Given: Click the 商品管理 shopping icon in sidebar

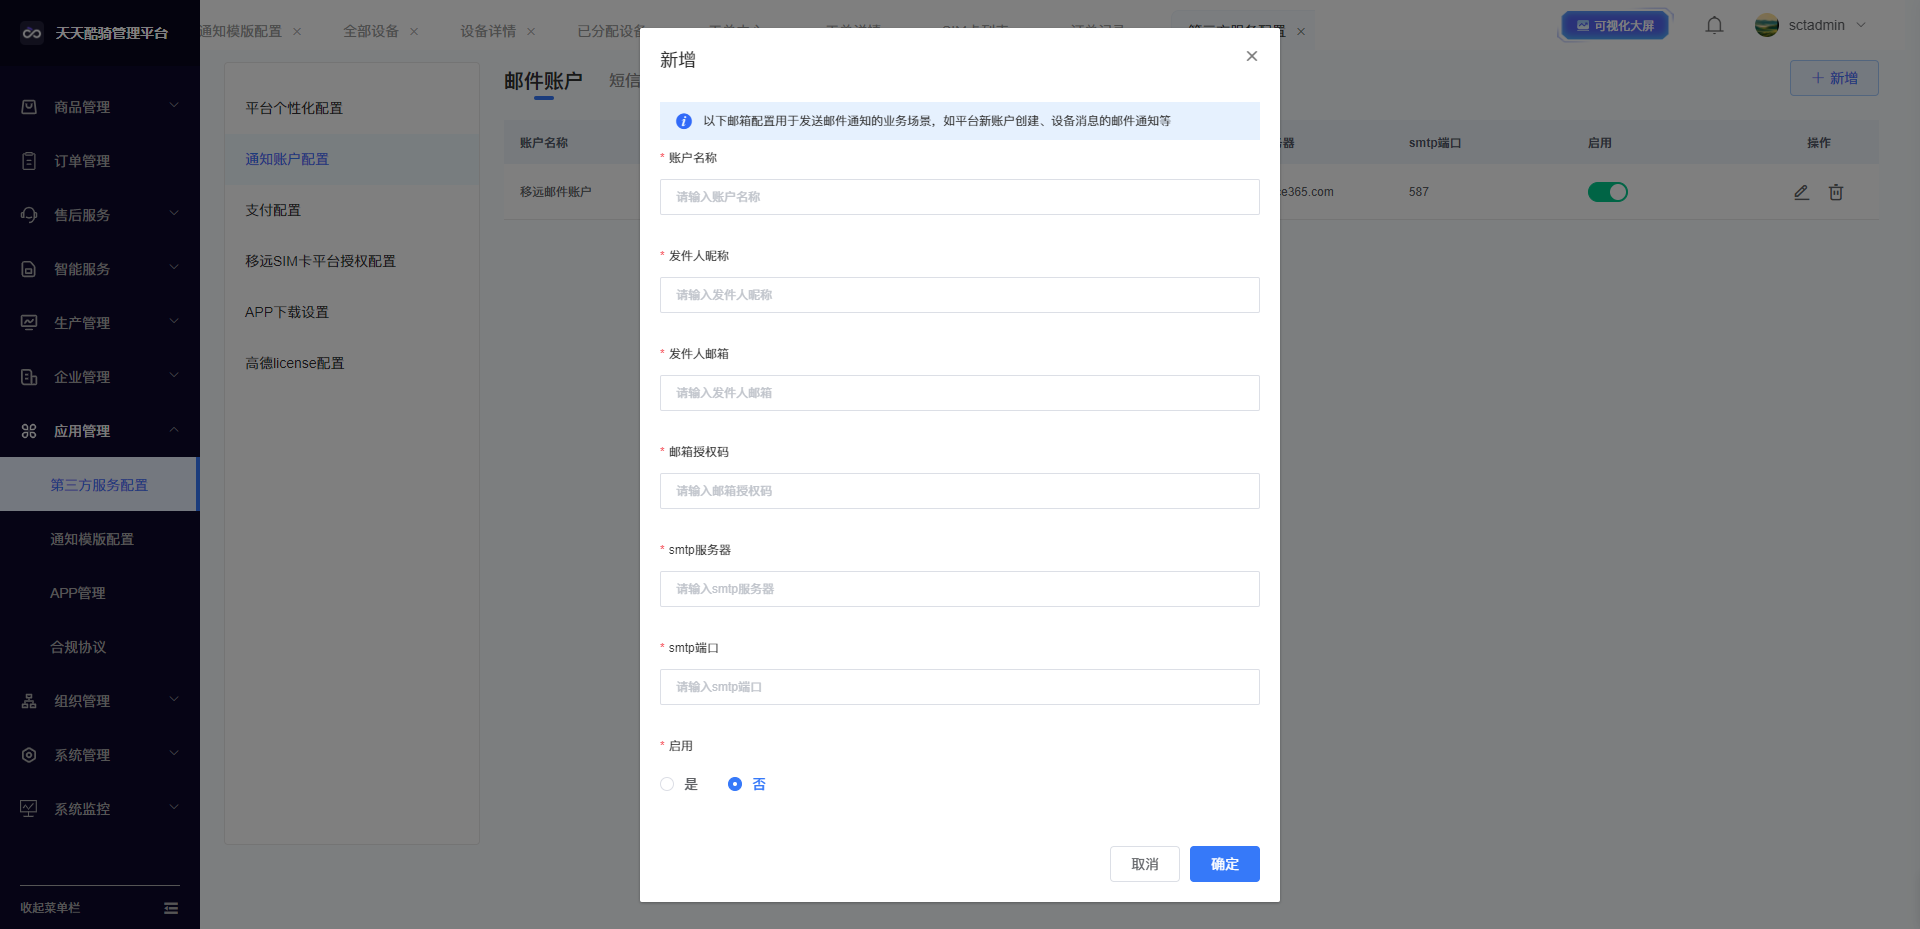Looking at the screenshot, I should 29,107.
